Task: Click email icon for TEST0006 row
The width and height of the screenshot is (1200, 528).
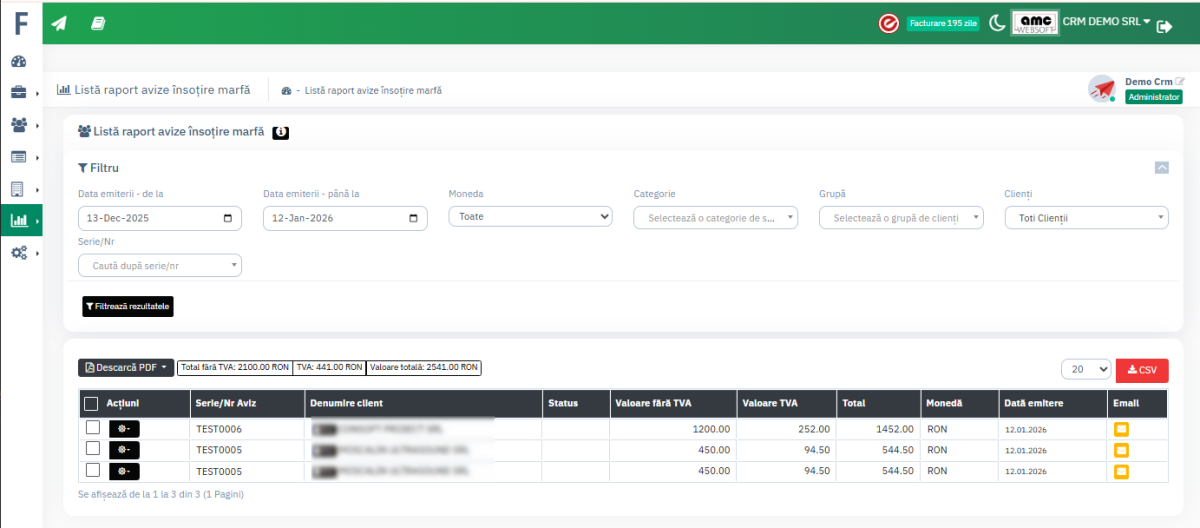Action: click(1122, 428)
